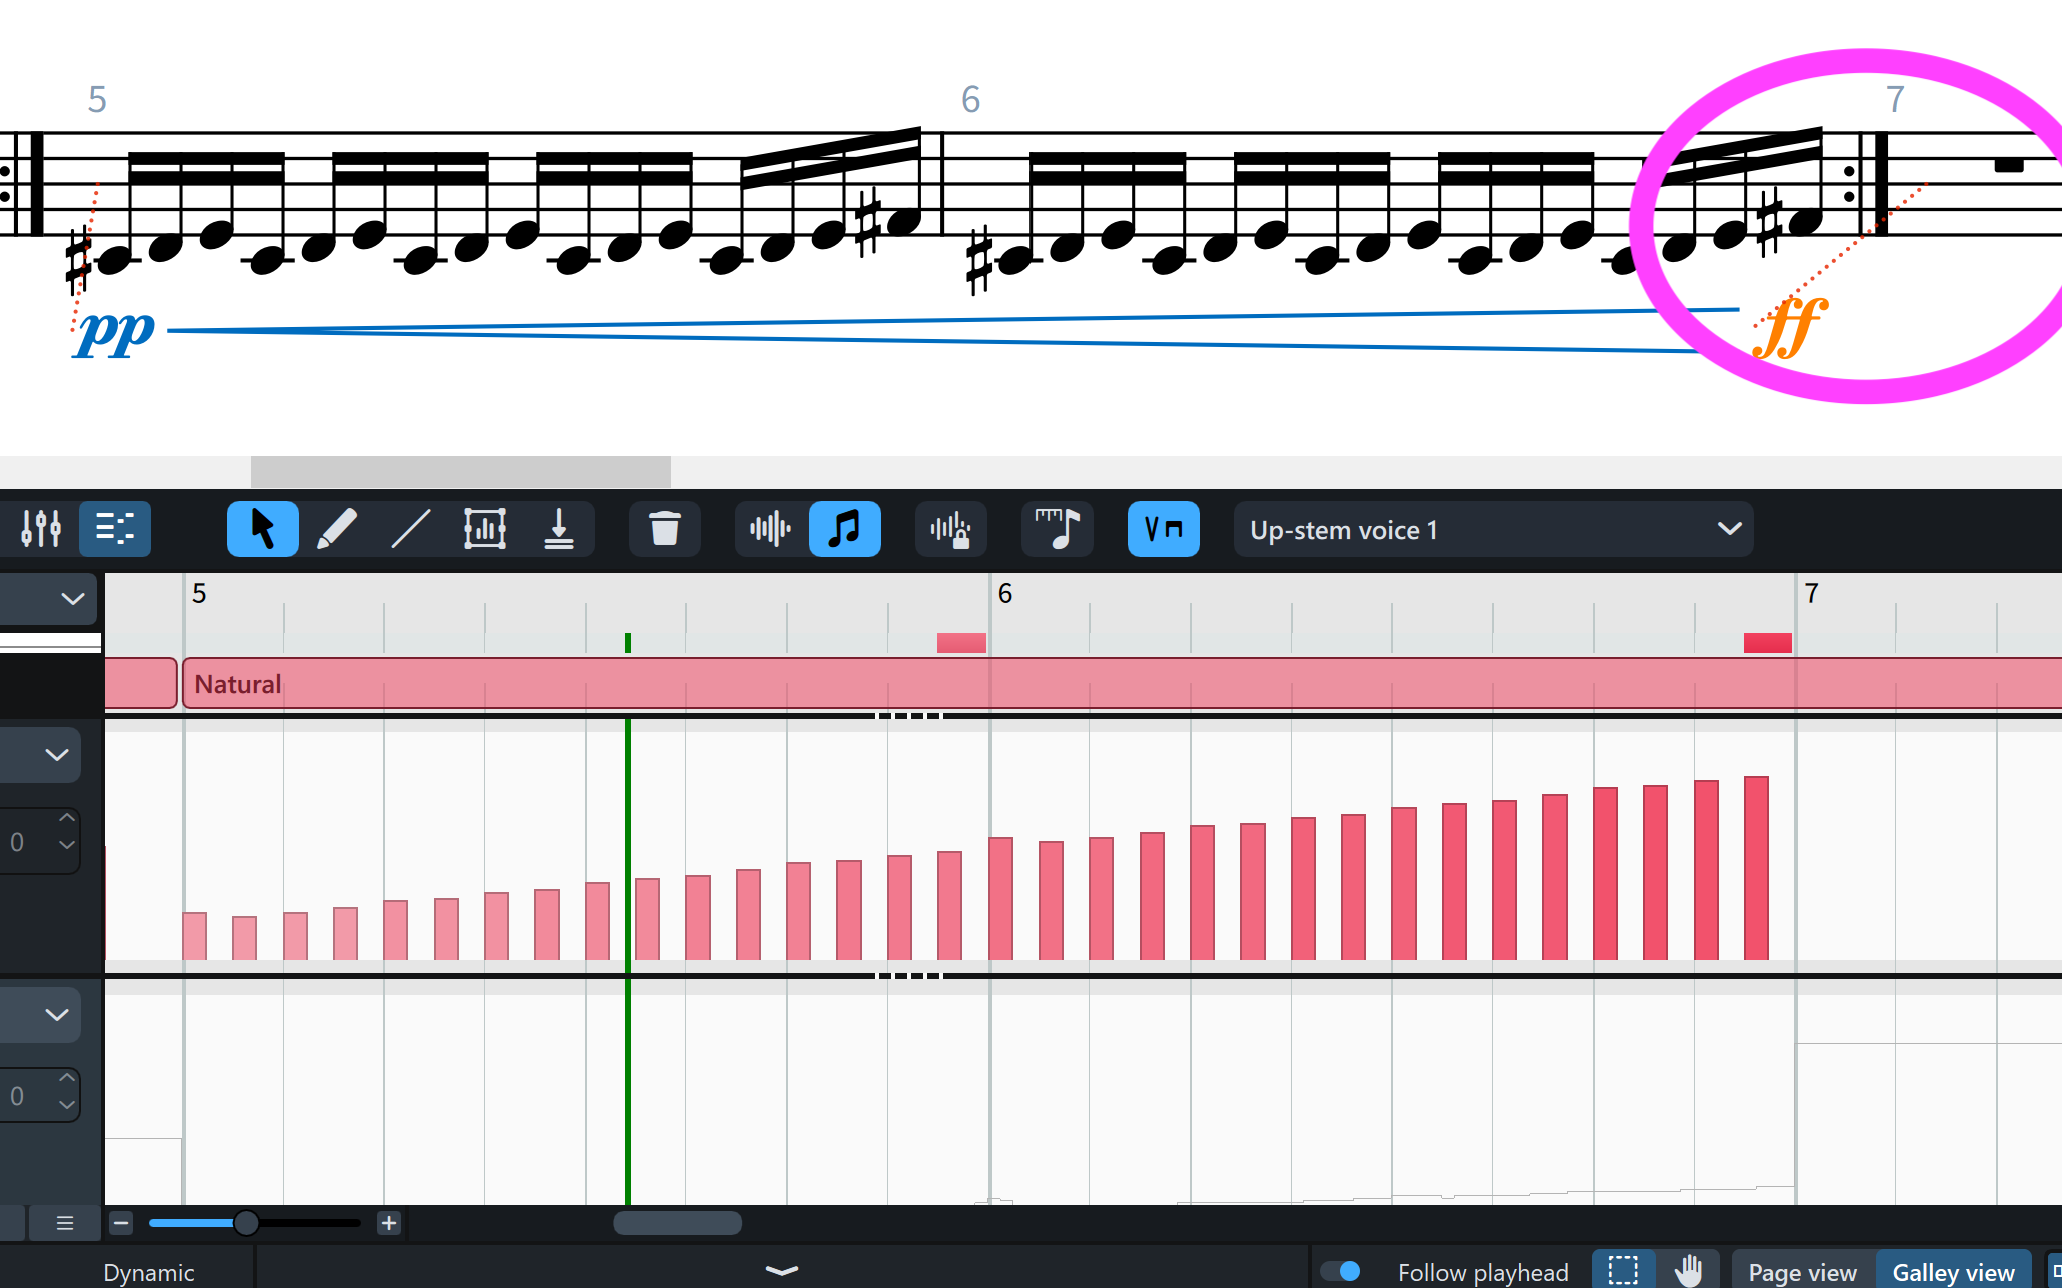Viewport: 2062px width, 1288px height.
Task: Select the arrow pointer tool
Action: (x=262, y=528)
